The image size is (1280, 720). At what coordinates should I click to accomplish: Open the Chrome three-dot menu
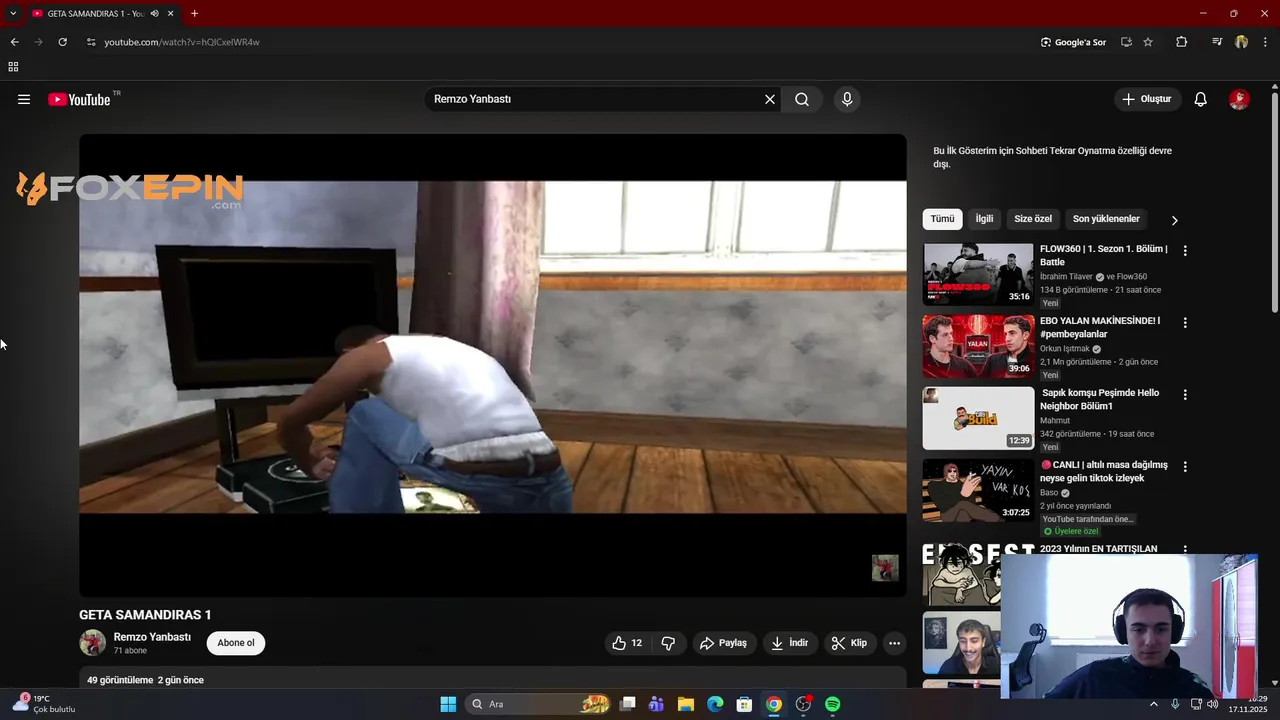click(x=1266, y=42)
